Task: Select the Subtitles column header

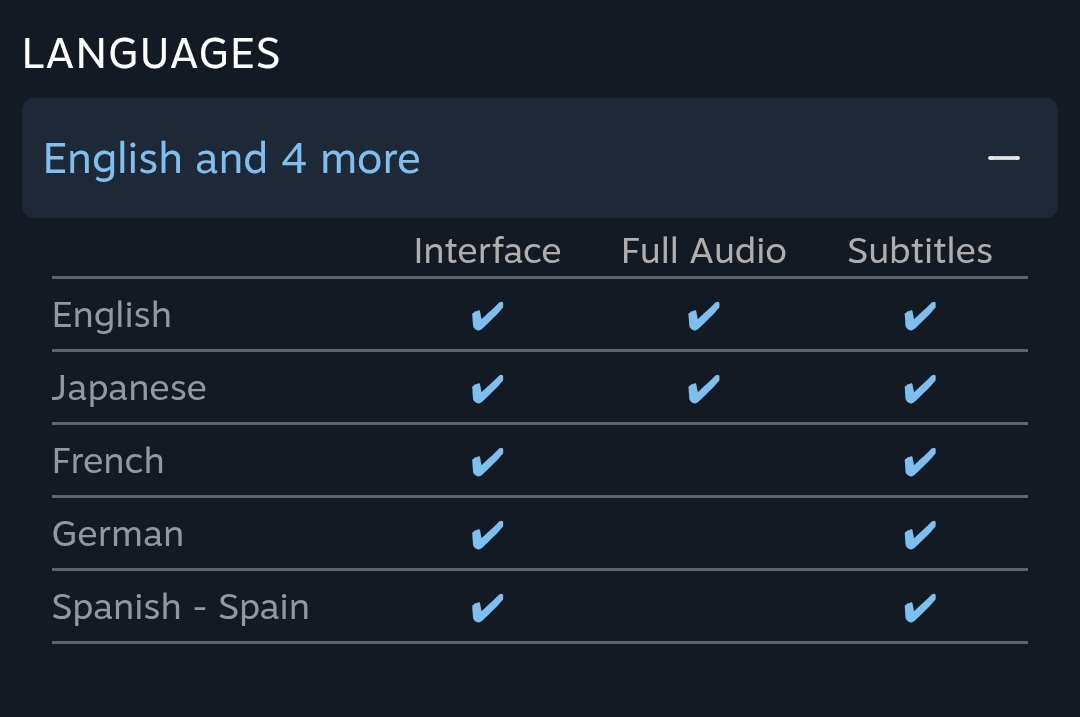Action: point(920,251)
